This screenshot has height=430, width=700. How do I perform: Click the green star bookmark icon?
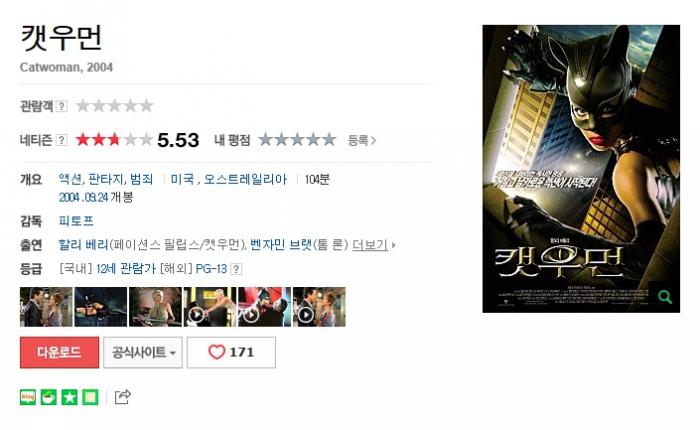(x=69, y=397)
